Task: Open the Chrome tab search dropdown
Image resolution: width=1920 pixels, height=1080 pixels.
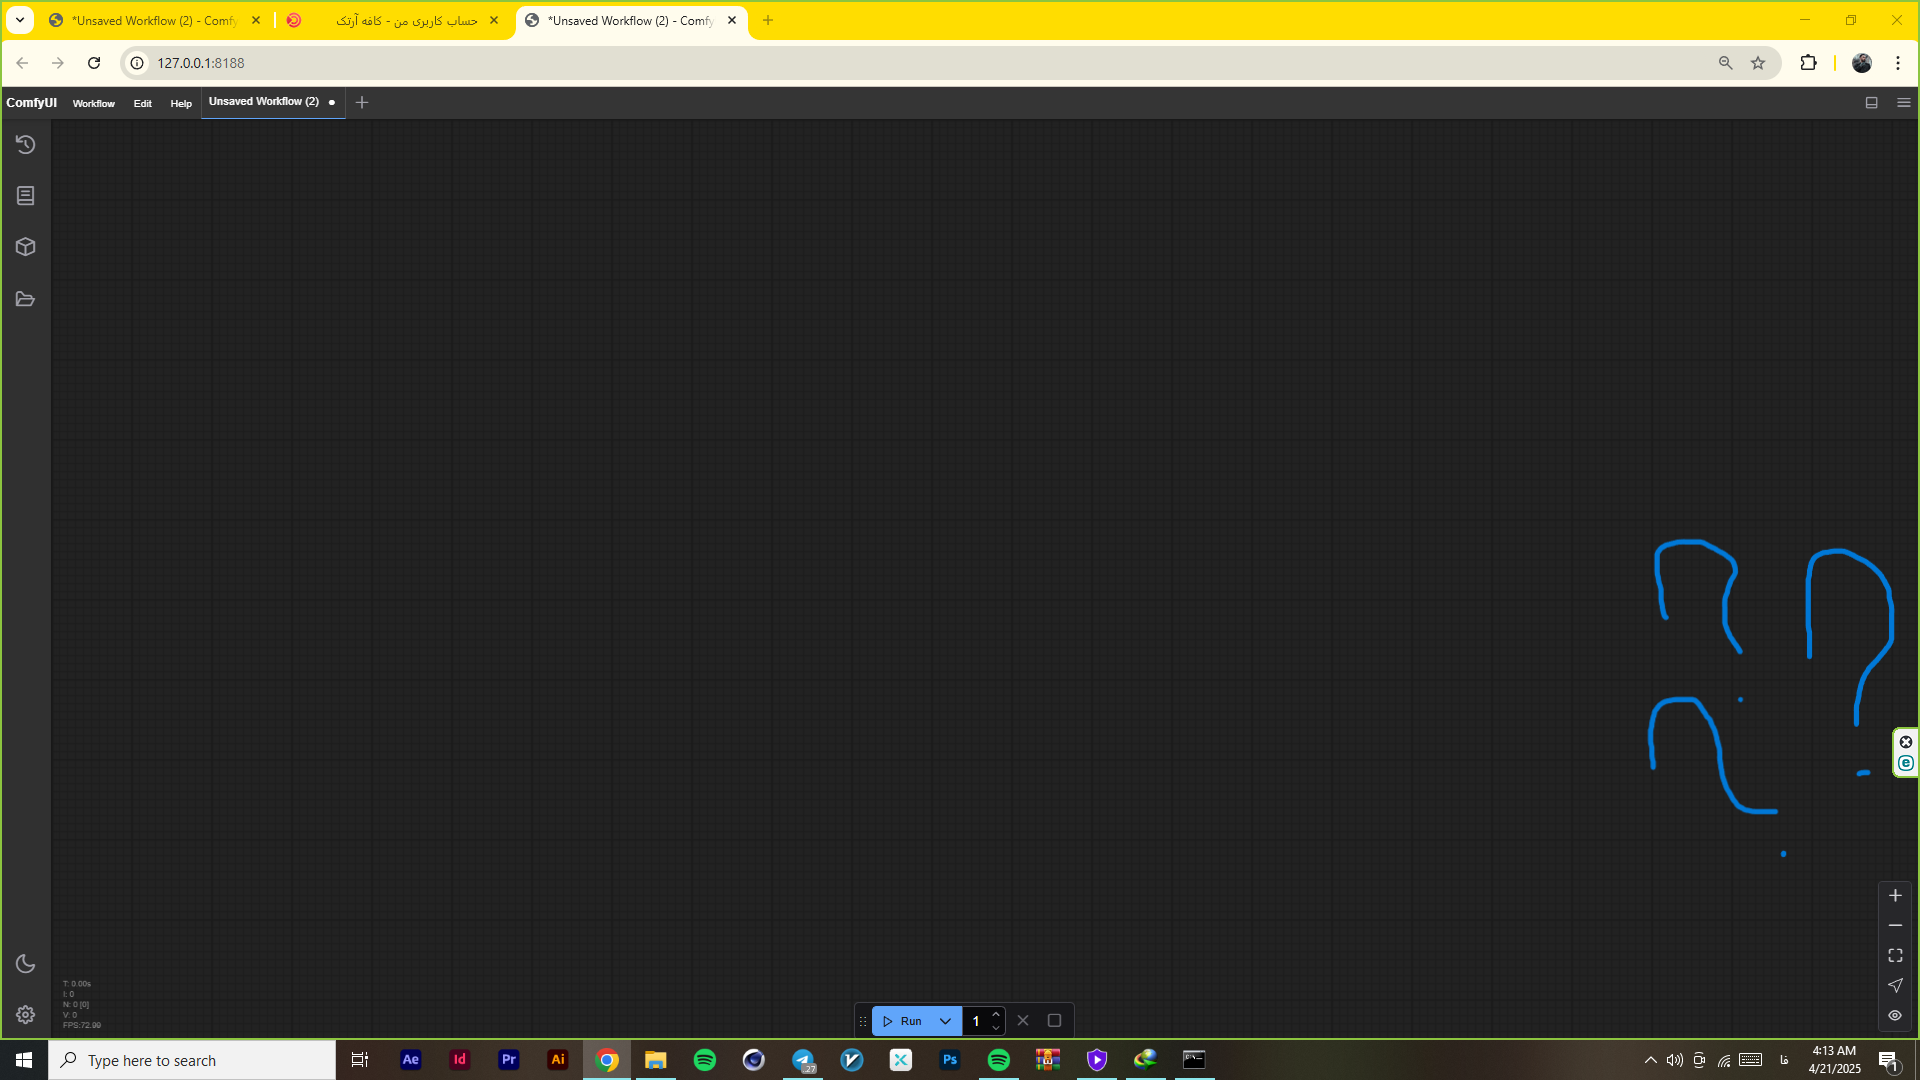Action: coord(20,20)
